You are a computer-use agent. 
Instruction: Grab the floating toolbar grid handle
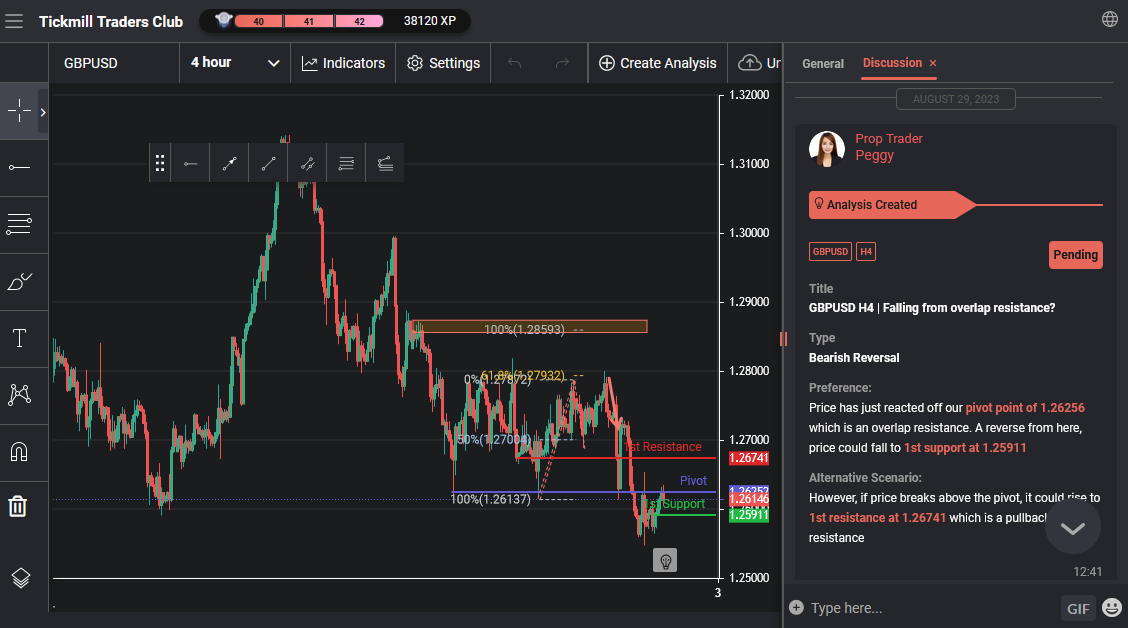tap(160, 163)
